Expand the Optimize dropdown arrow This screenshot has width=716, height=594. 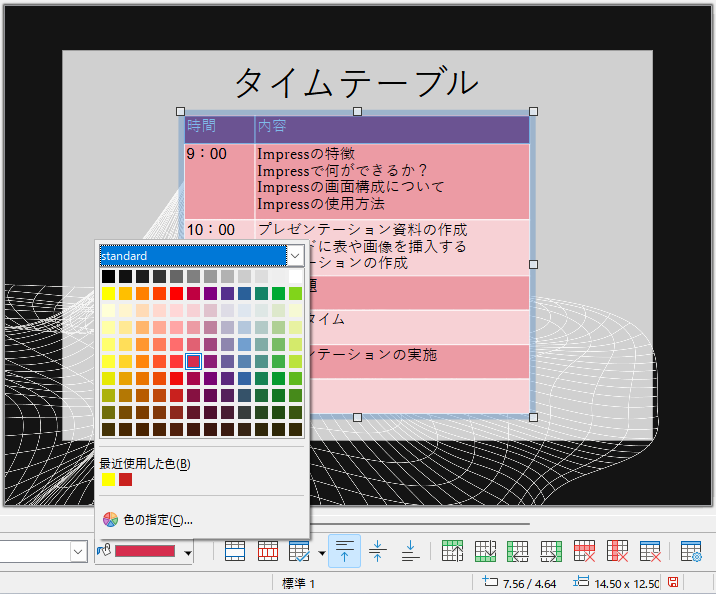[x=322, y=553]
